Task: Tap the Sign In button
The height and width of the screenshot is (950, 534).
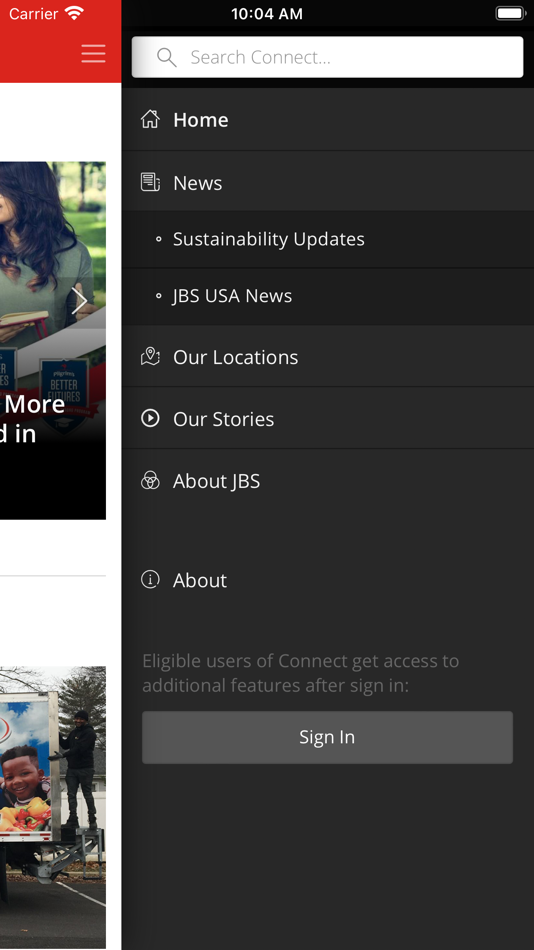Action: 327,737
